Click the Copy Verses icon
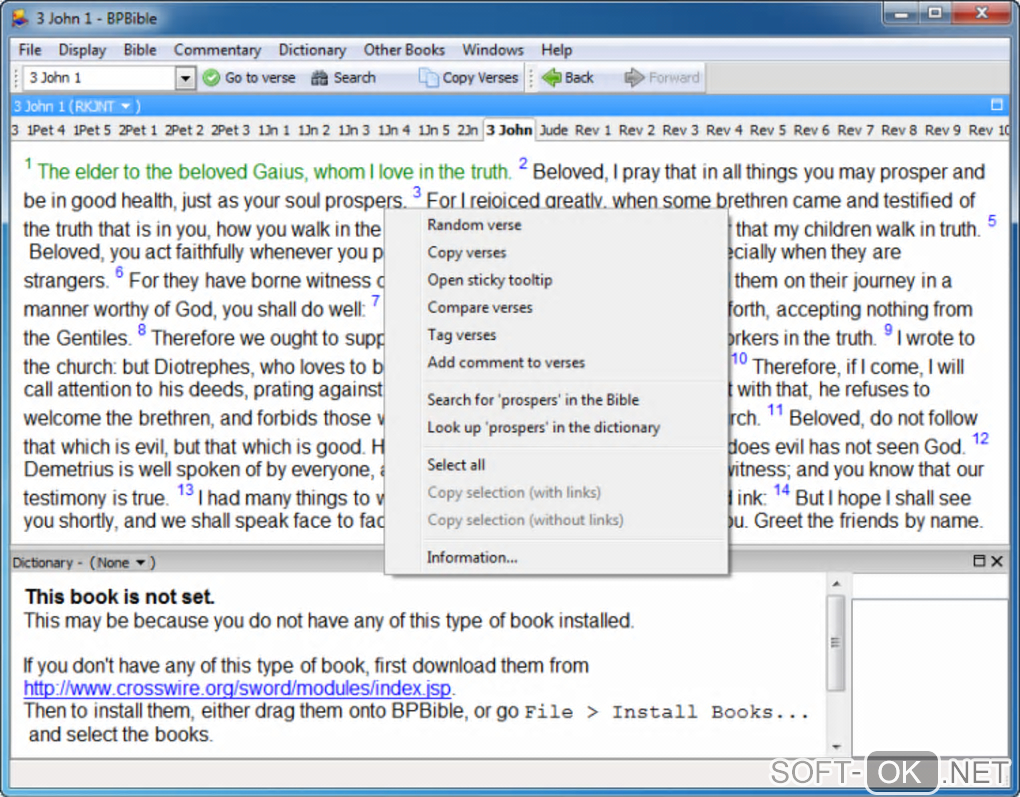This screenshot has height=797, width=1020. [x=428, y=78]
